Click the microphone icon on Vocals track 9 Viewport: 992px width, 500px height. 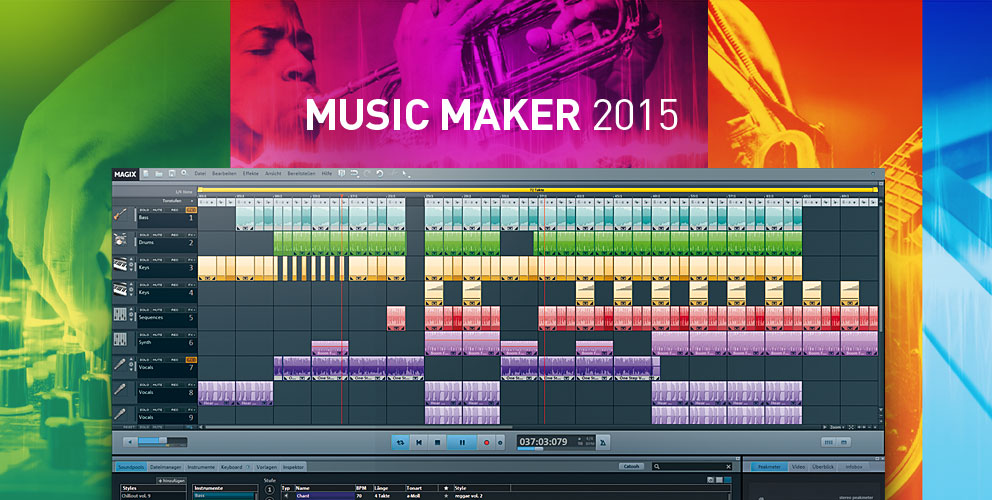tap(120, 414)
